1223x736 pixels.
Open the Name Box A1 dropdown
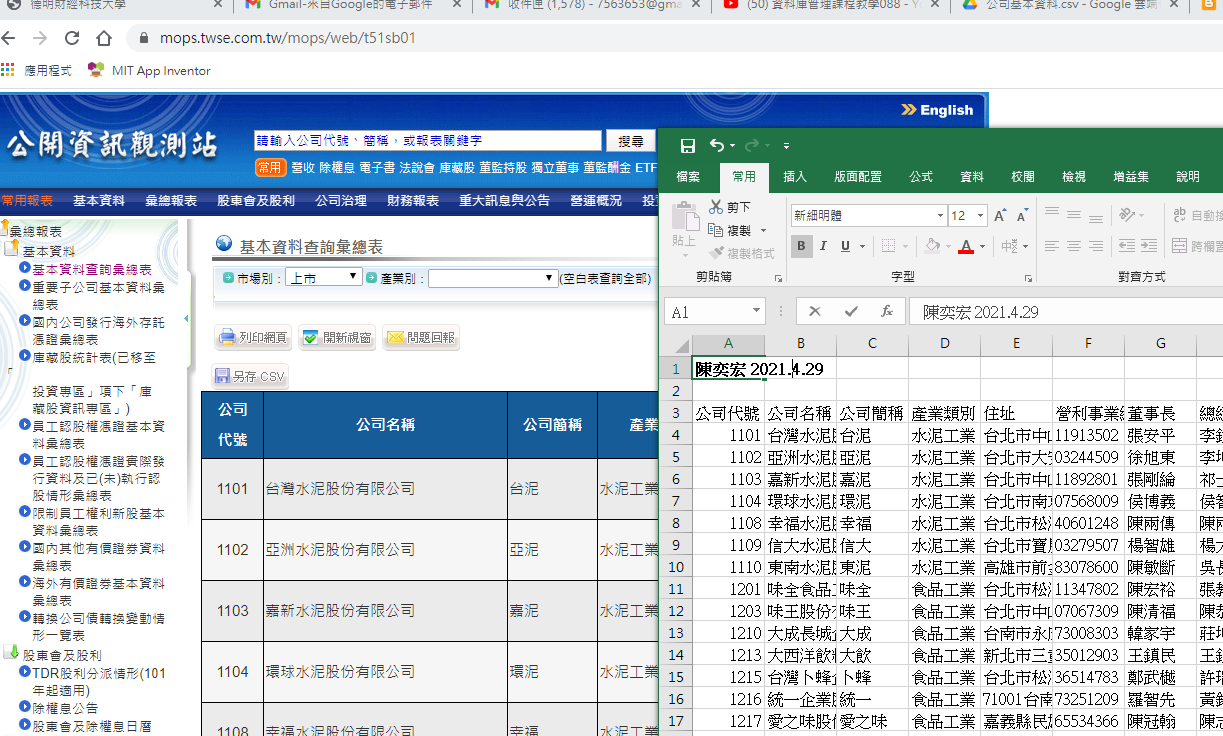[x=755, y=312]
